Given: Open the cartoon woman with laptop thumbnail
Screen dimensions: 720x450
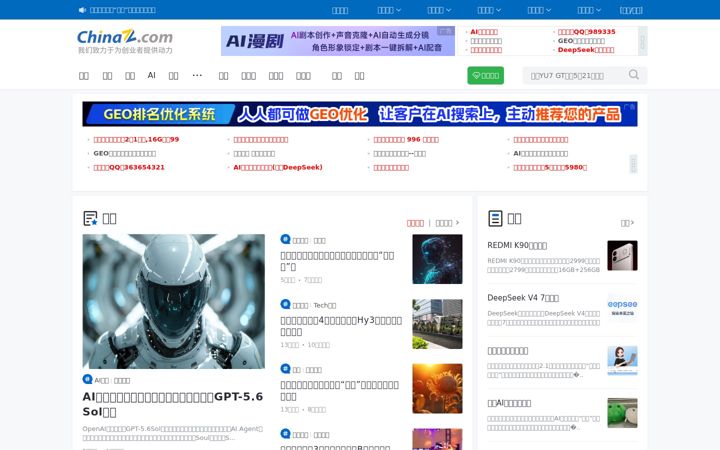Looking at the screenshot, I should [622, 360].
